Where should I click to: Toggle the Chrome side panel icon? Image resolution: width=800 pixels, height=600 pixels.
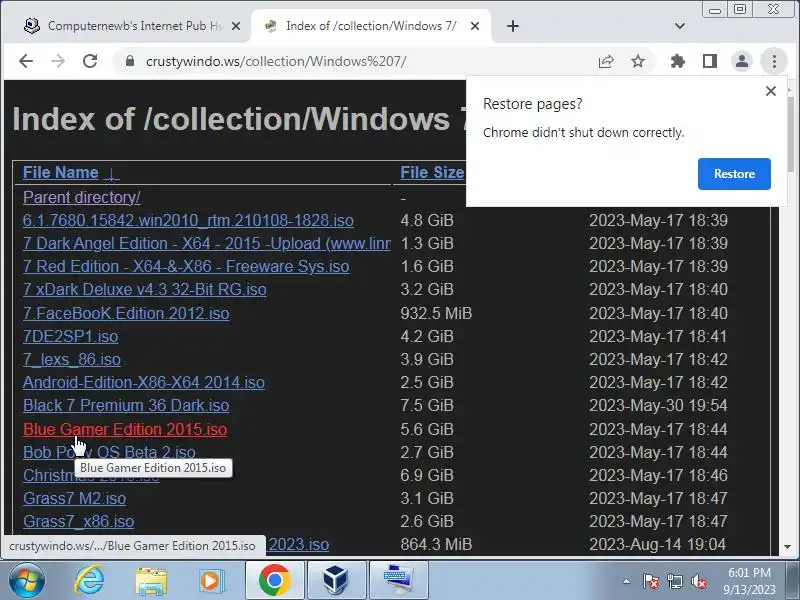pyautogui.click(x=710, y=62)
